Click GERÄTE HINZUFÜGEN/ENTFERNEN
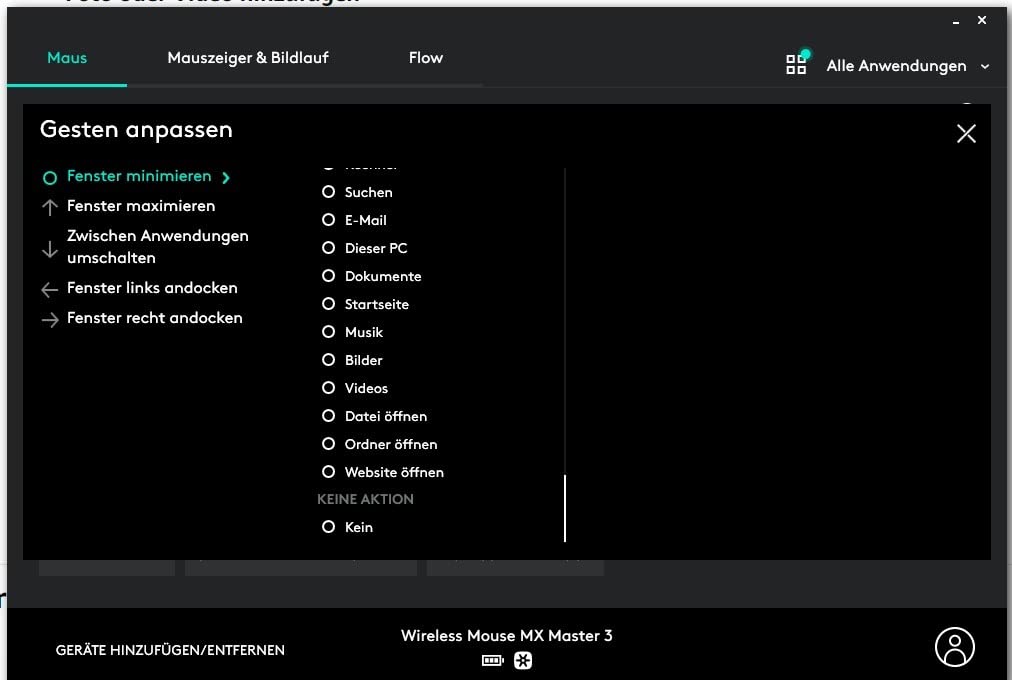Screen dimensions: 1012x680 point(170,650)
